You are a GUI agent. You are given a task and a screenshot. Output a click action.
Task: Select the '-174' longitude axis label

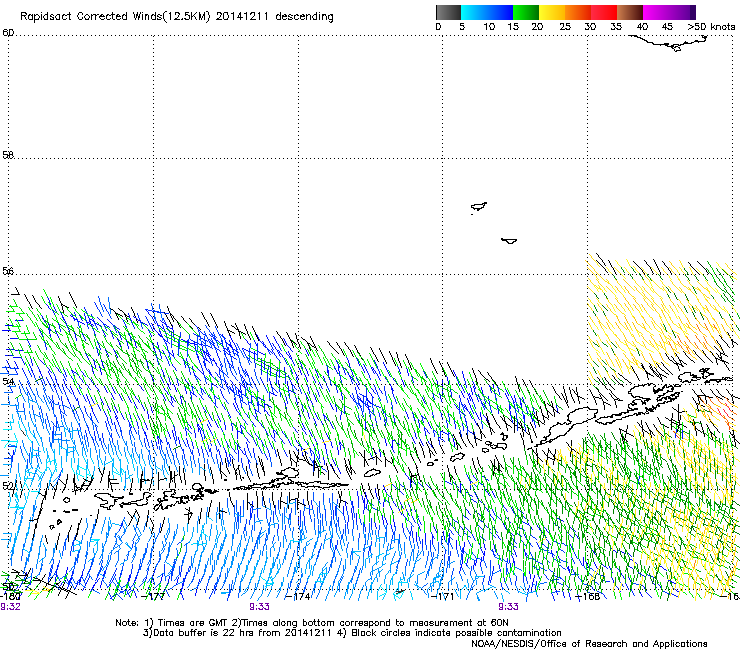(x=298, y=597)
